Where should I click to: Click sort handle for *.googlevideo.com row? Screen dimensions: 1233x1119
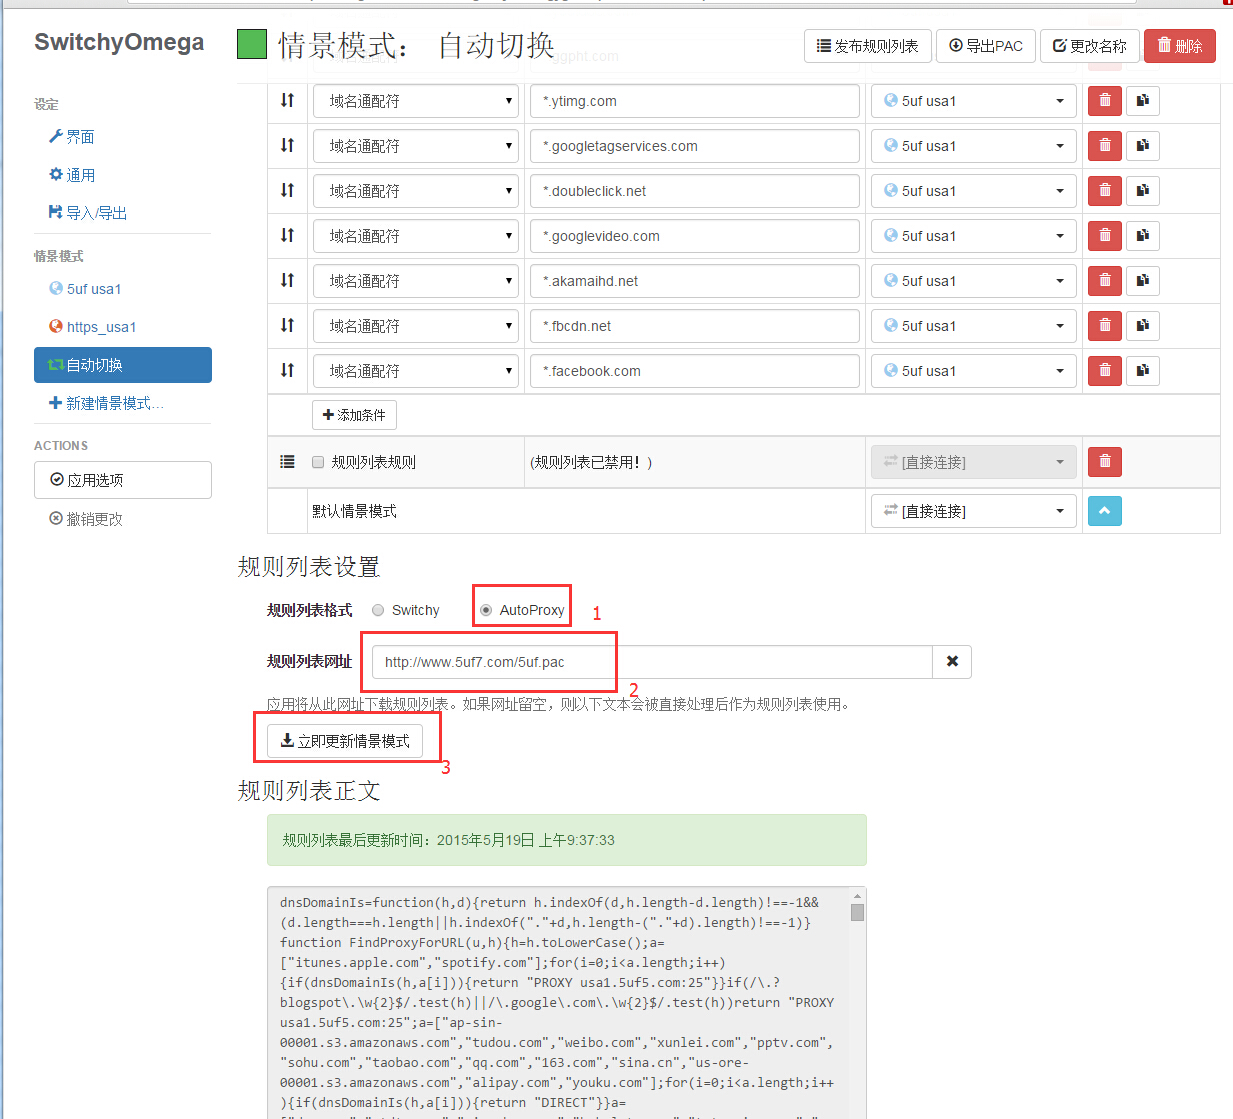click(x=288, y=236)
